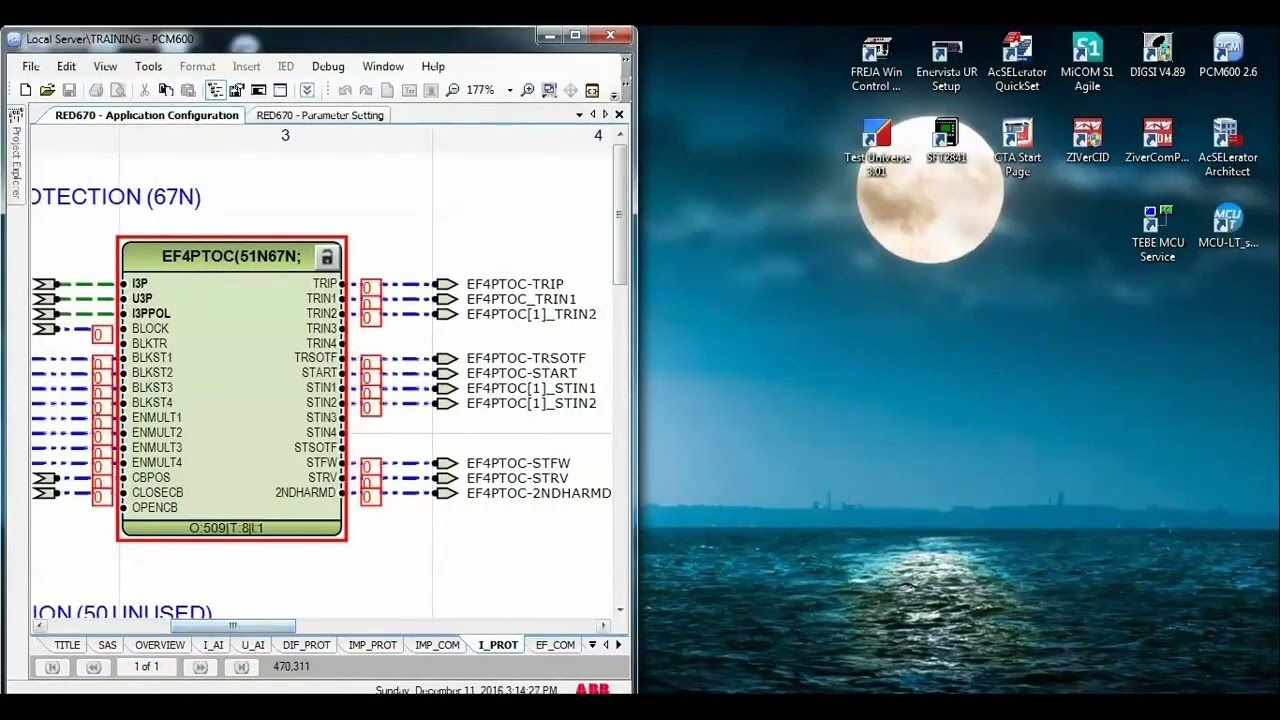1280x720 pixels.
Task: Open the Window menu
Action: coord(383,66)
